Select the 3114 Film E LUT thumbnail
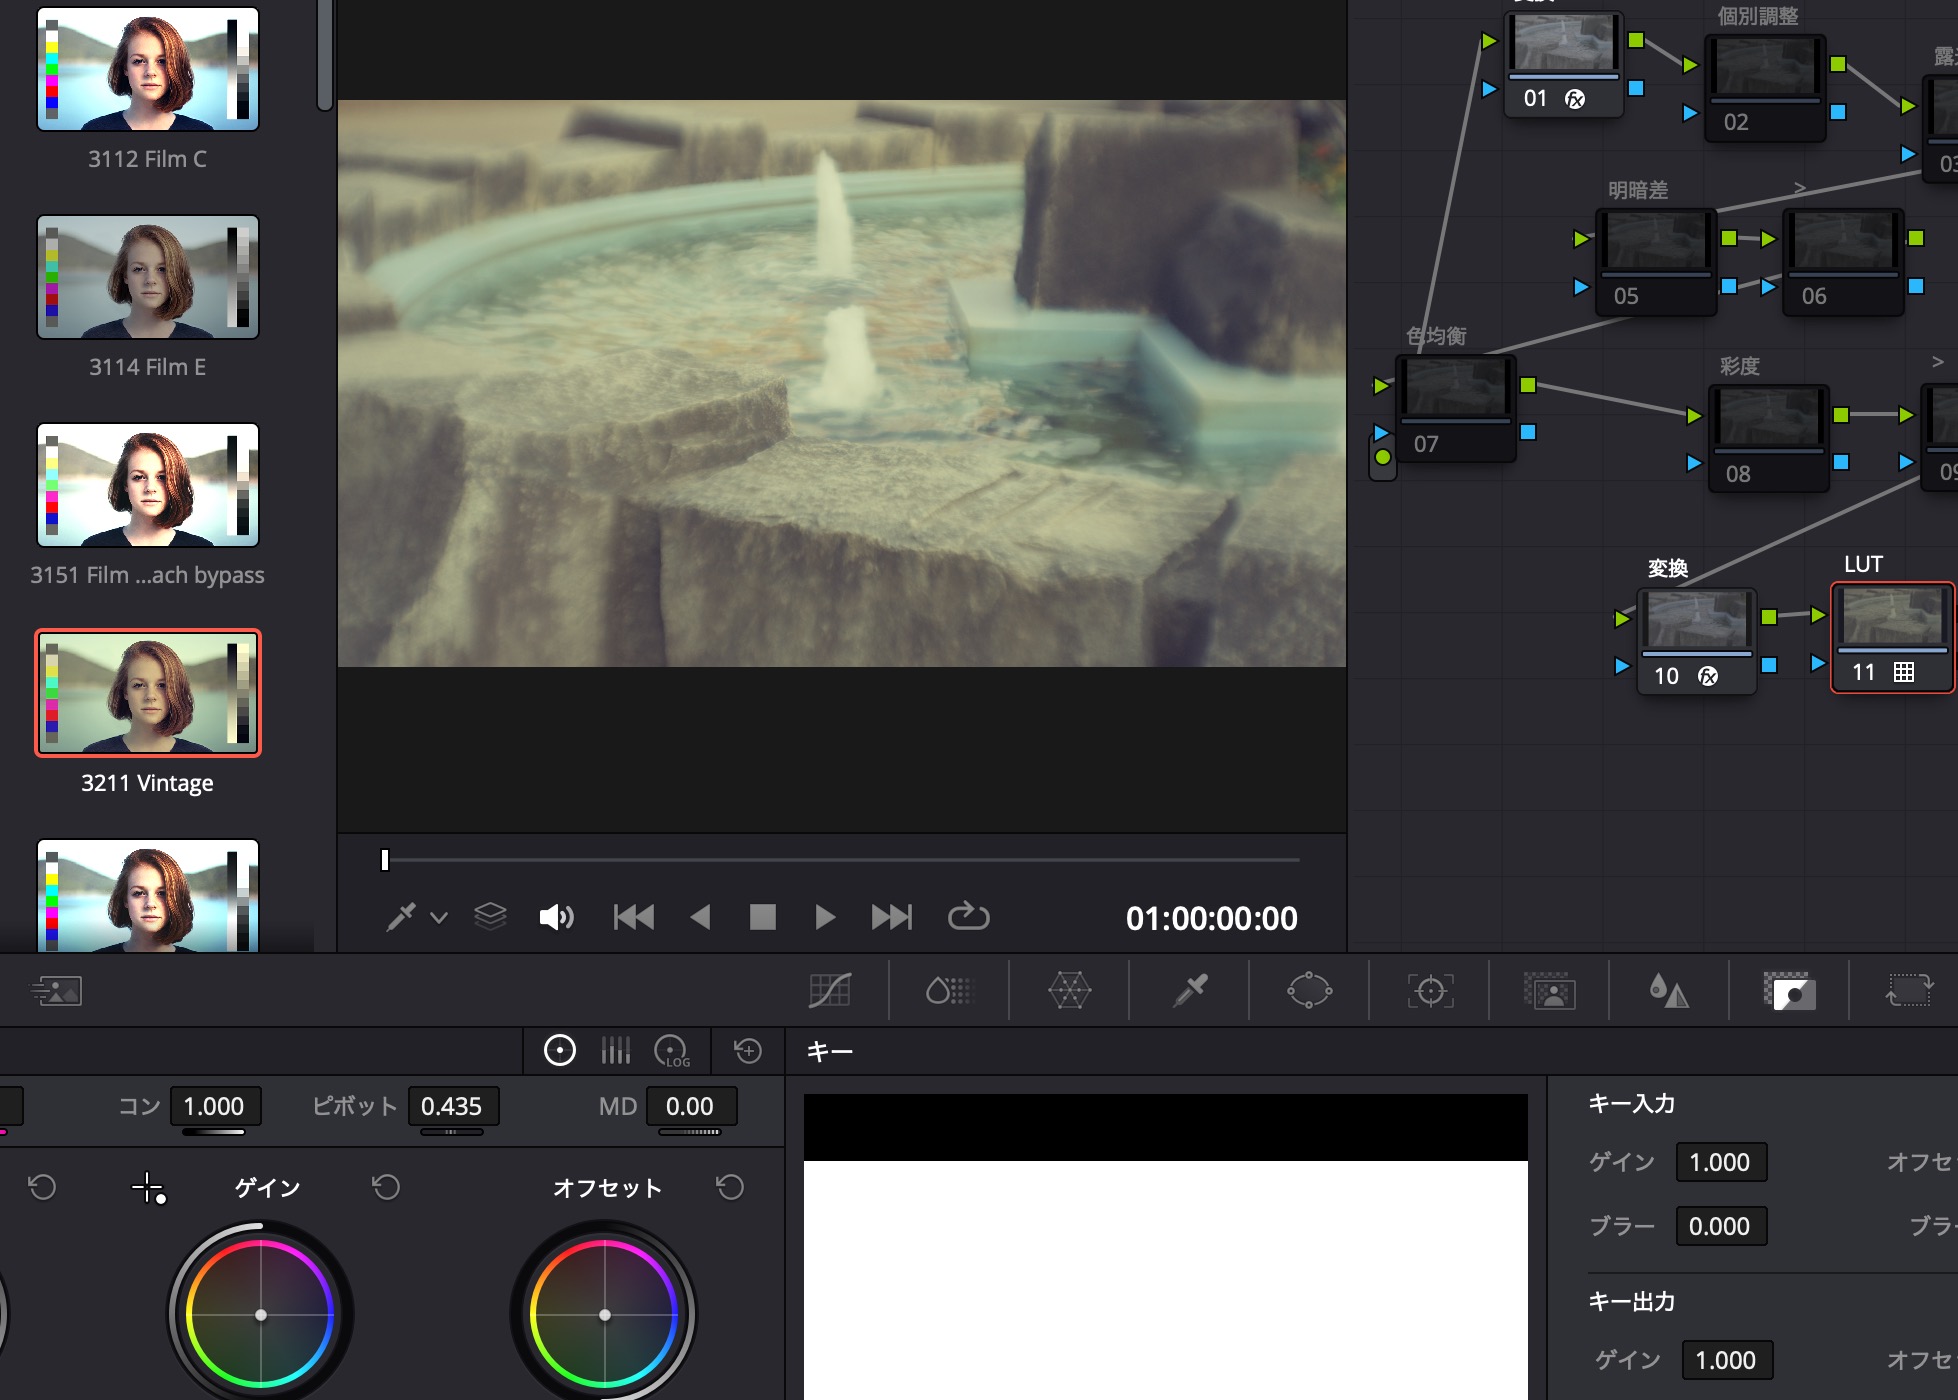Image resolution: width=1958 pixels, height=1400 pixels. pyautogui.click(x=148, y=278)
